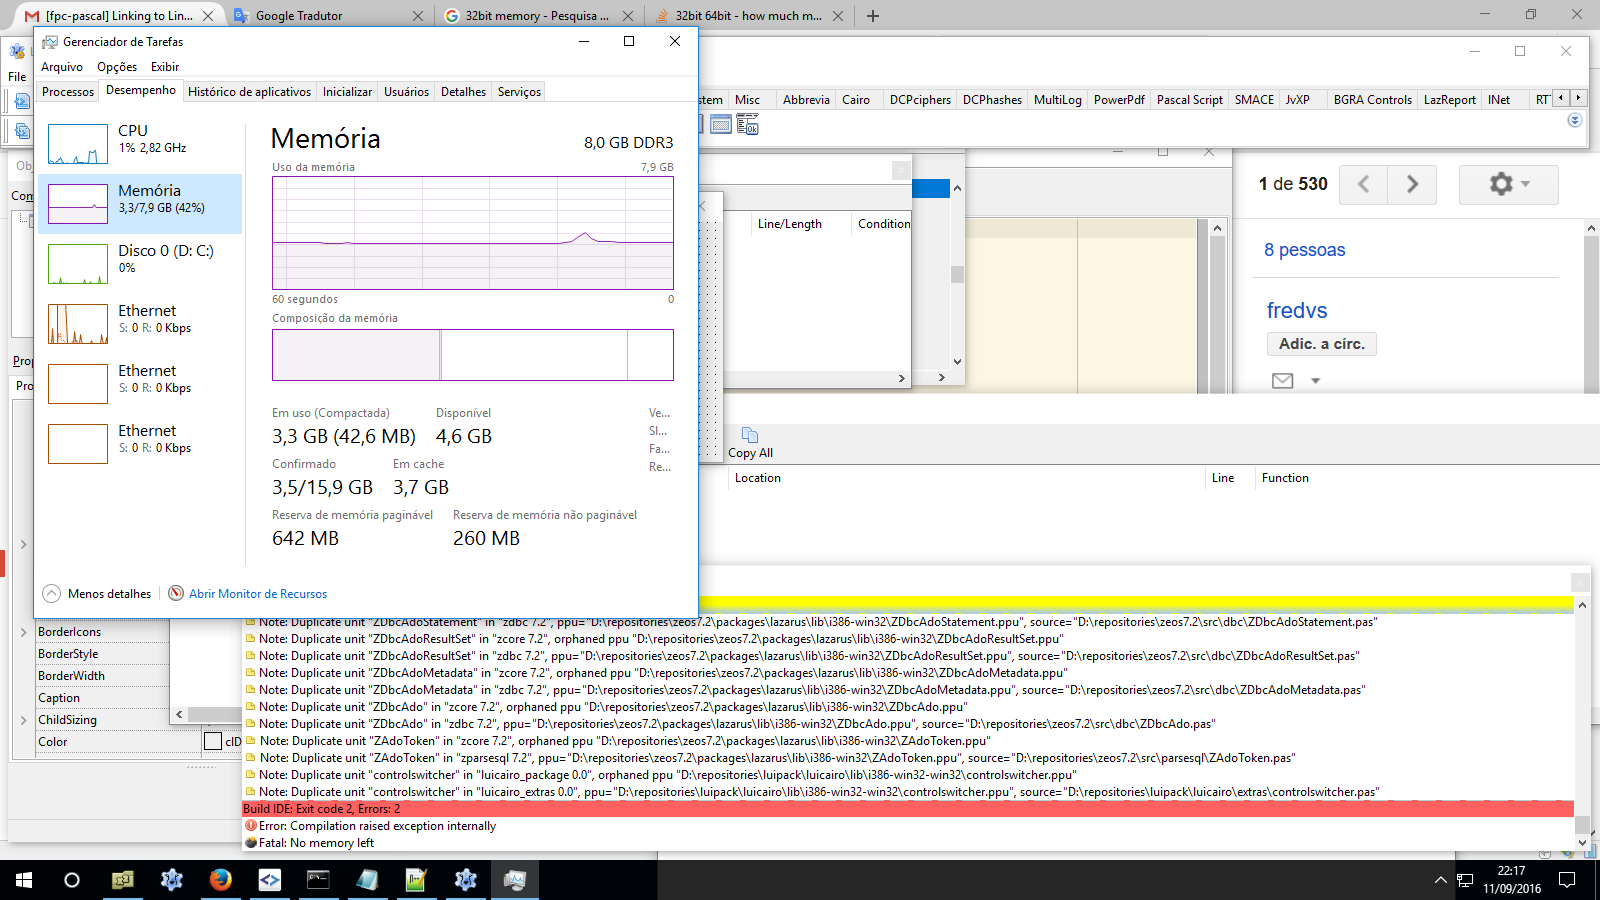The width and height of the screenshot is (1600, 900).
Task: Switch to Histórico de aplicativos tab
Action: coord(249,92)
